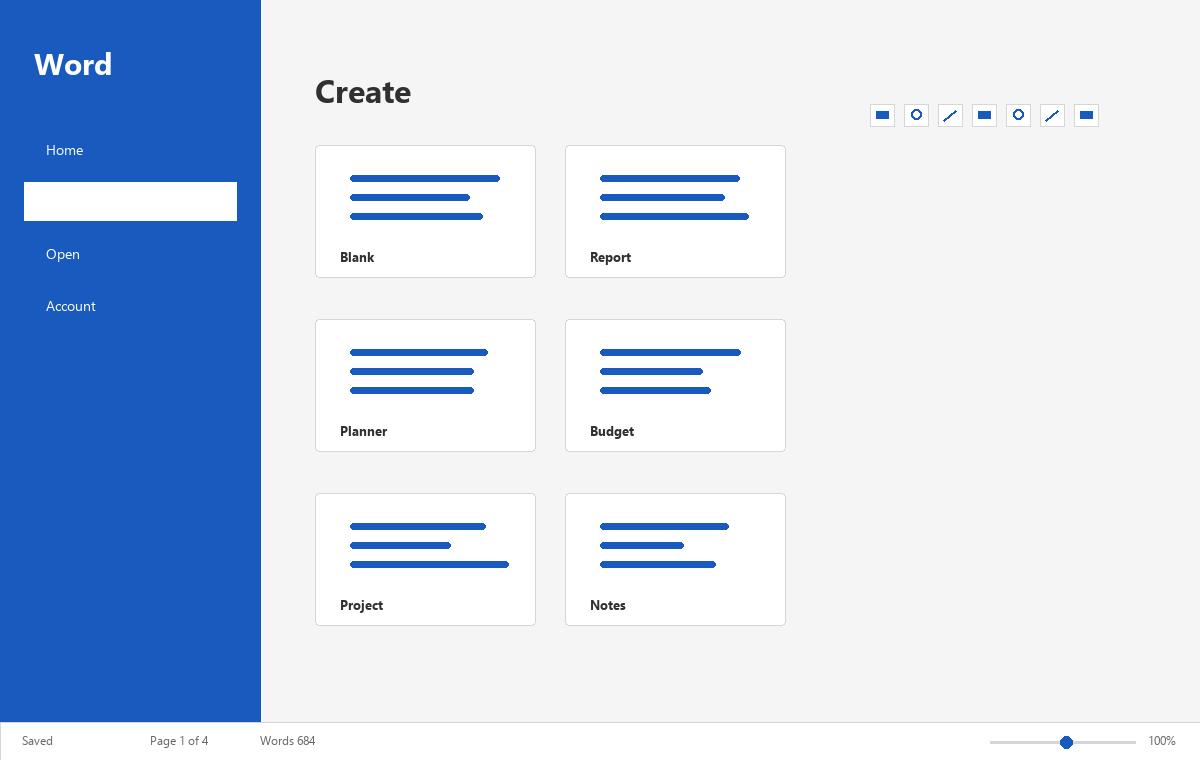Screen dimensions: 1200x760
Task: Click the Word title in the sidebar
Action: (73, 64)
